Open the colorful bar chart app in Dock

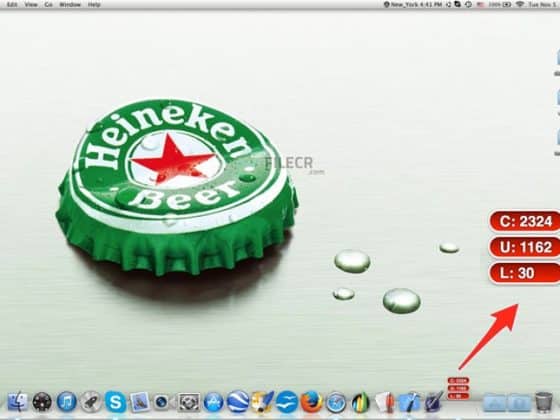click(361, 402)
